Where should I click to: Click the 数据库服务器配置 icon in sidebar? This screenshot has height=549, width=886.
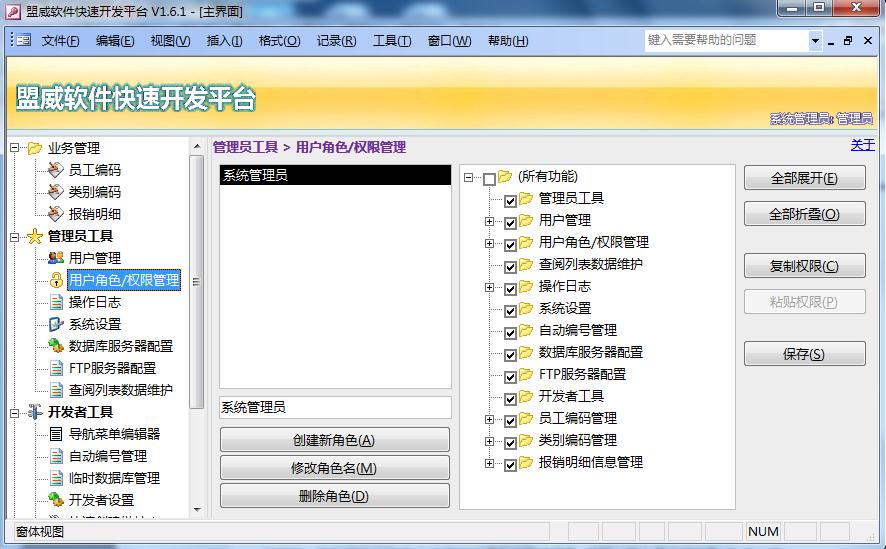tap(56, 346)
